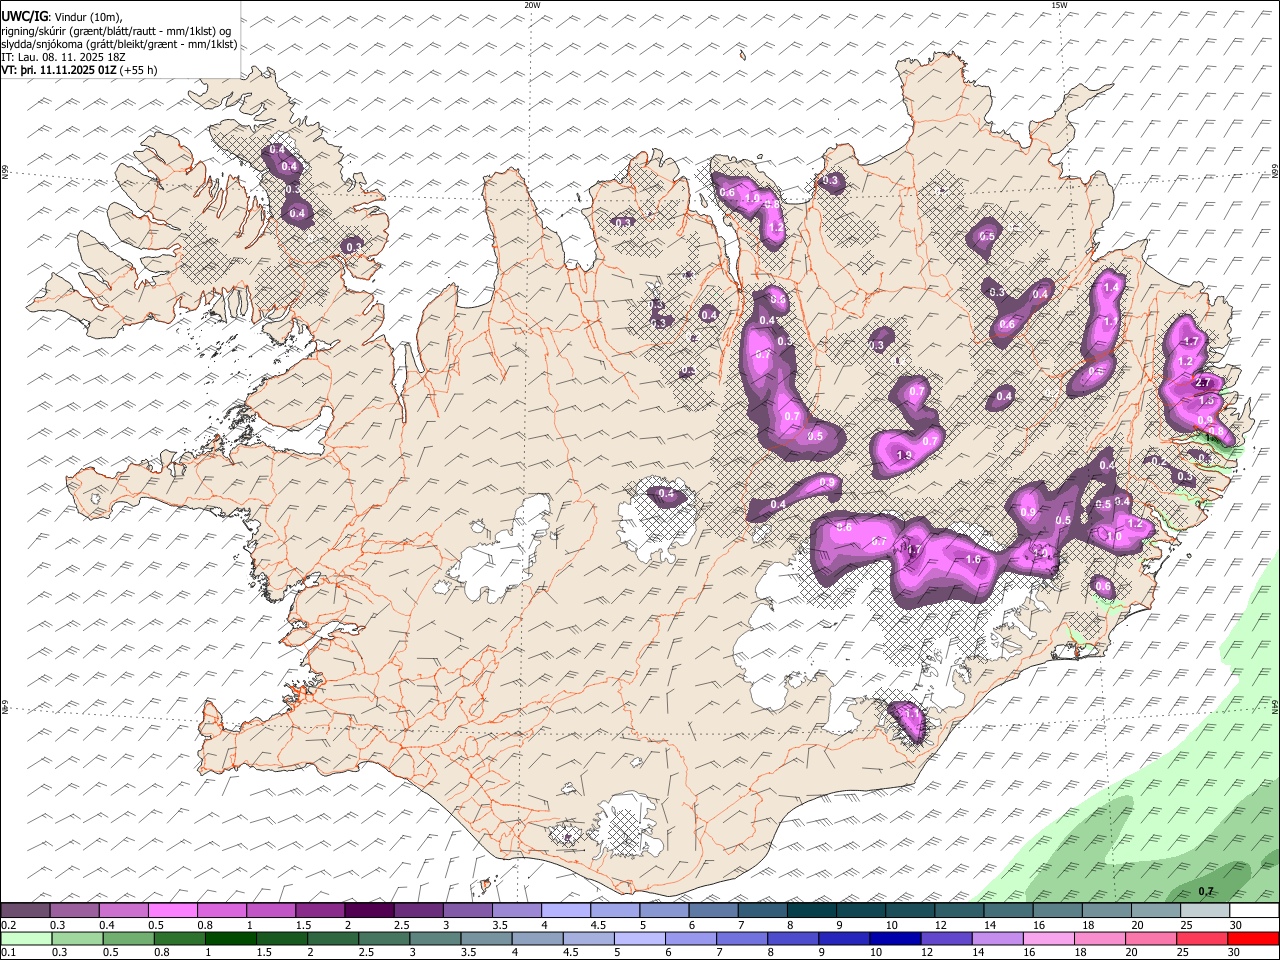
Task: Pick the palest green 0.1 swatch in the lower legend
Action: 25,938
